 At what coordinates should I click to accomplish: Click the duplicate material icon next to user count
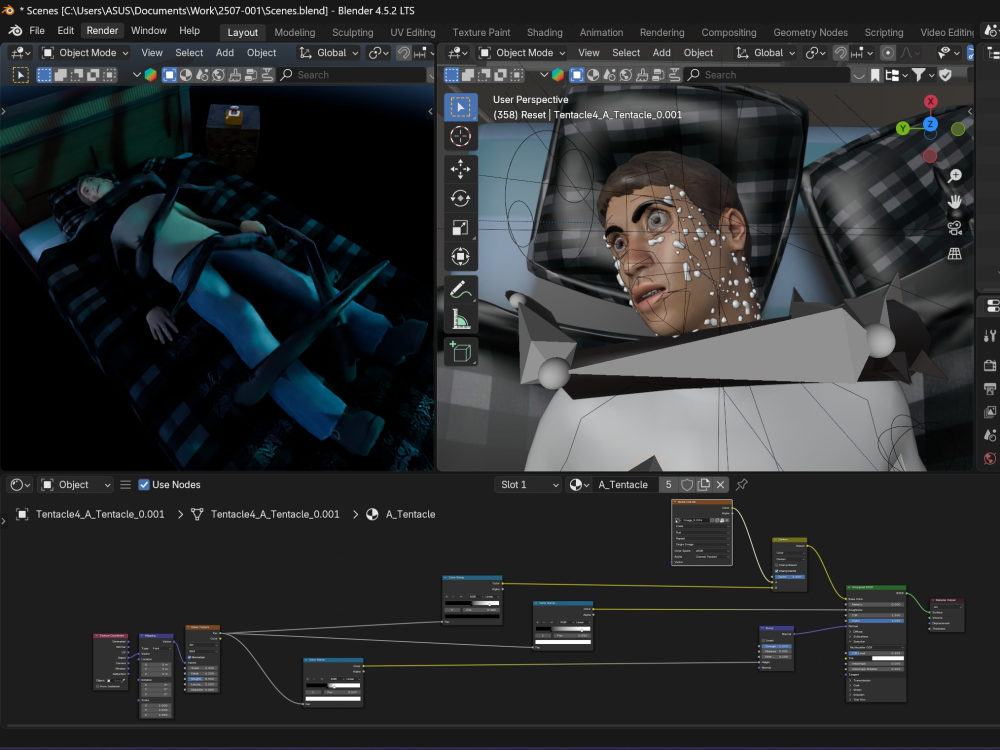click(x=703, y=485)
